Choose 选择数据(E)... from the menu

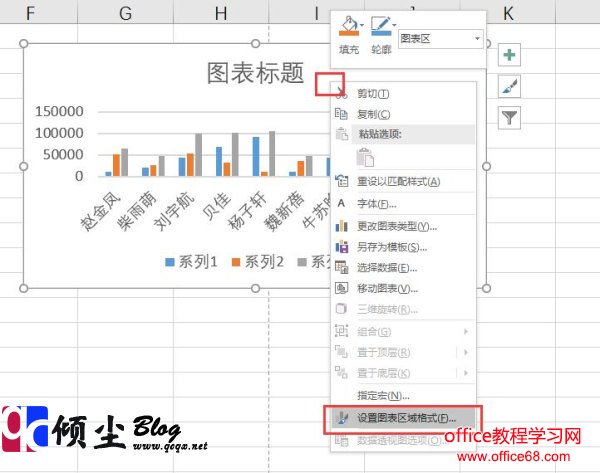tap(403, 267)
